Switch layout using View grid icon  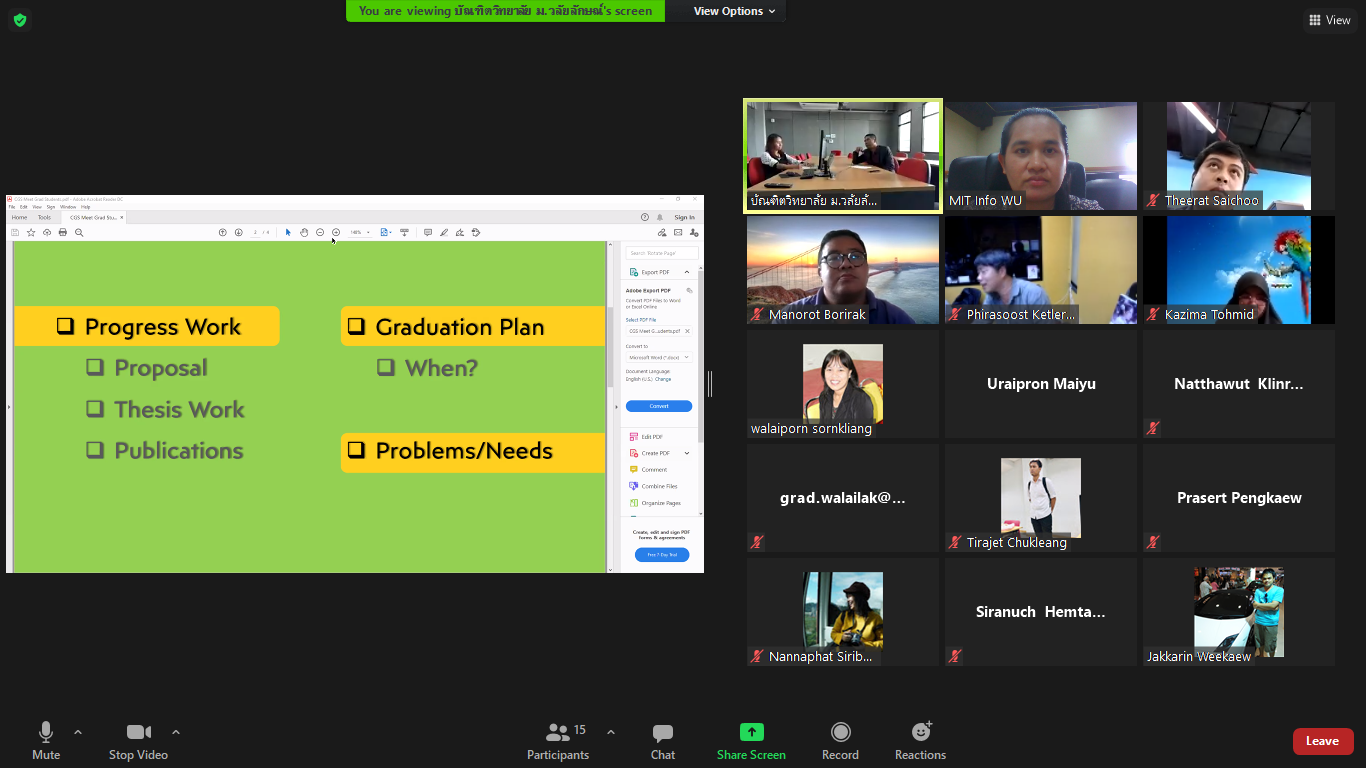[x=1329, y=20]
